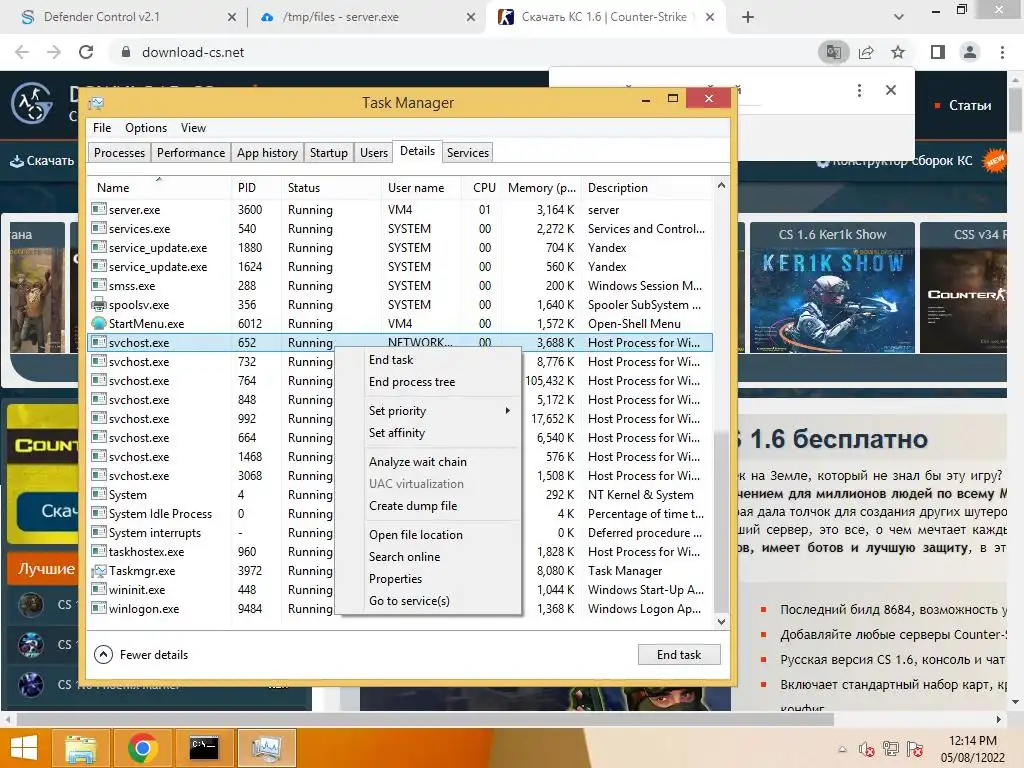This screenshot has width=1024, height=768.
Task: Switch to the Performance tab
Action: (191, 153)
